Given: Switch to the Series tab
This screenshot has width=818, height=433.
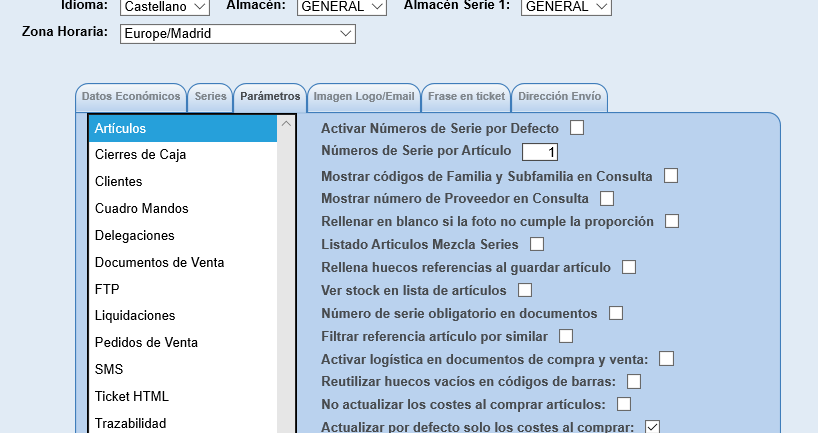Looking at the screenshot, I should tap(210, 97).
